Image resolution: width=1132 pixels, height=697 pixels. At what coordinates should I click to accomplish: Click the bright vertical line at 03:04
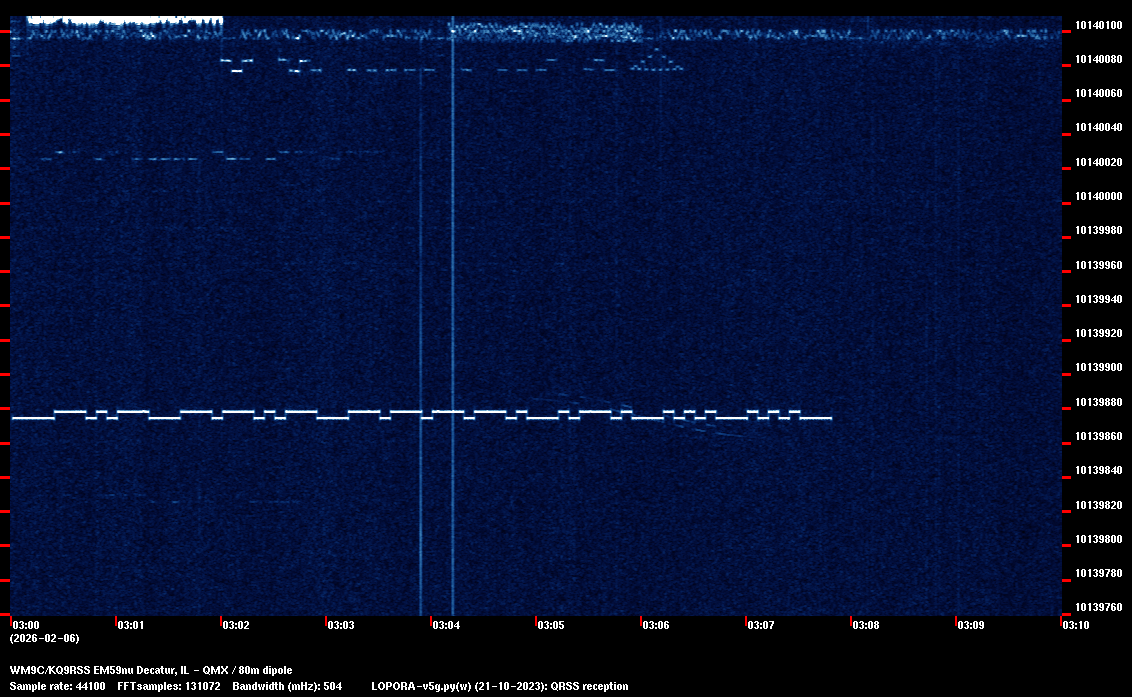coord(453,300)
